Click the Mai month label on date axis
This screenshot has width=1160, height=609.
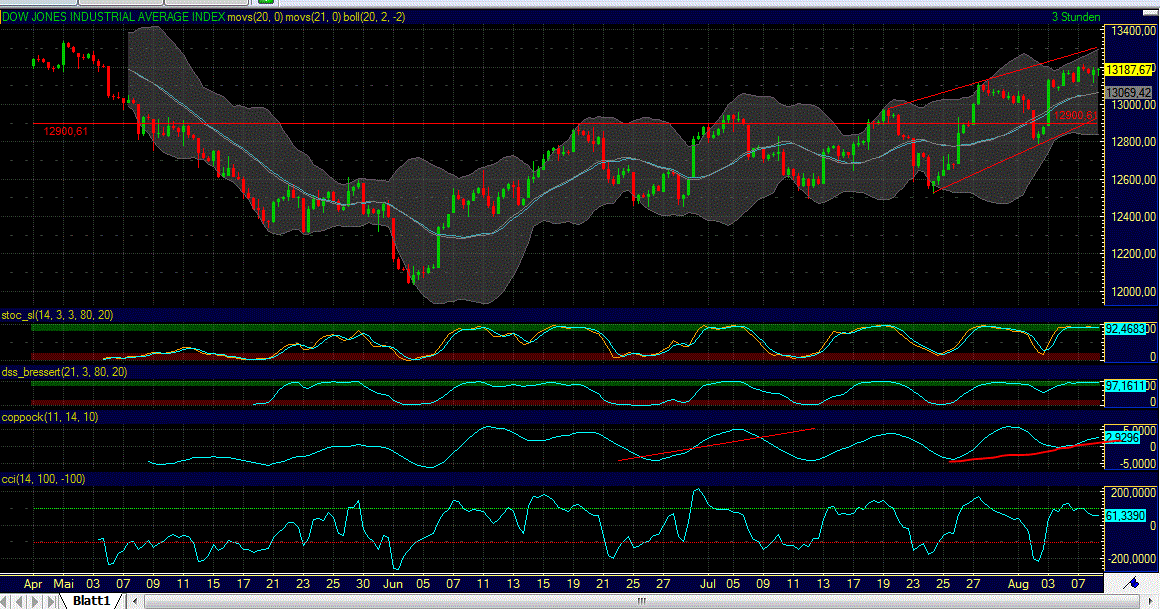click(x=64, y=584)
